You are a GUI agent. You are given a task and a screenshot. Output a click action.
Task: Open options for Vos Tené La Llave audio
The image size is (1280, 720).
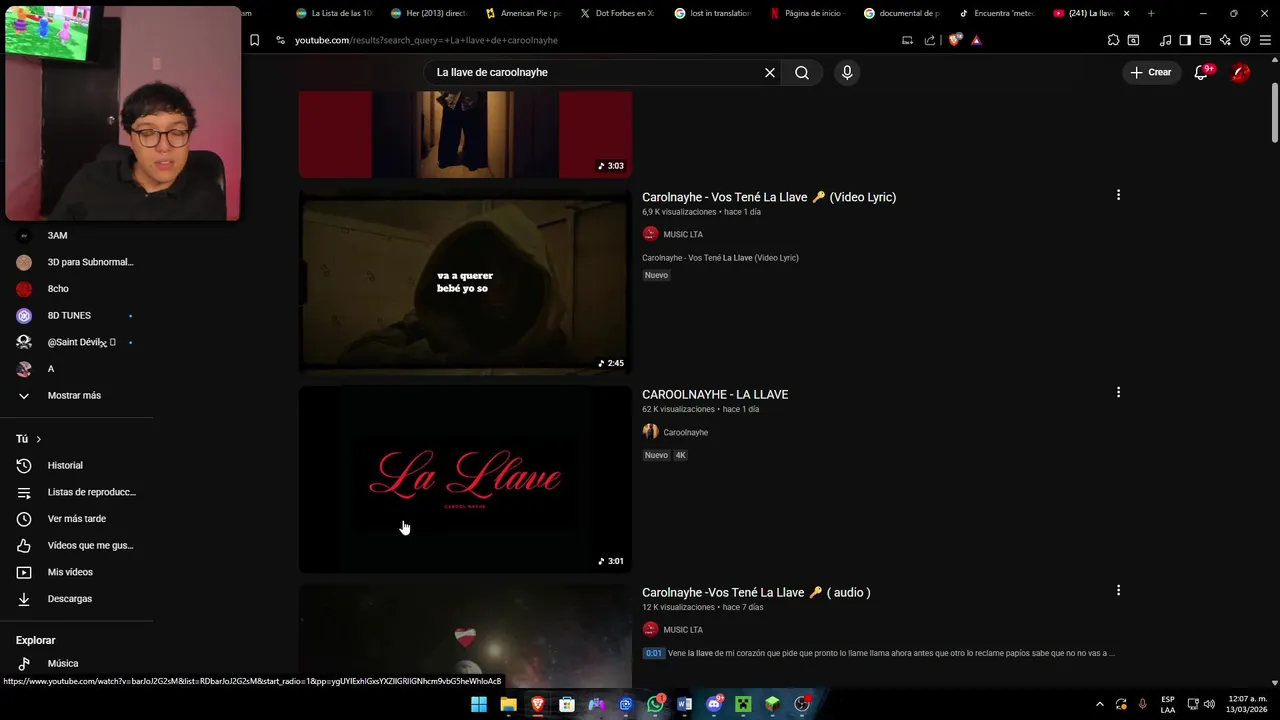point(1118,590)
